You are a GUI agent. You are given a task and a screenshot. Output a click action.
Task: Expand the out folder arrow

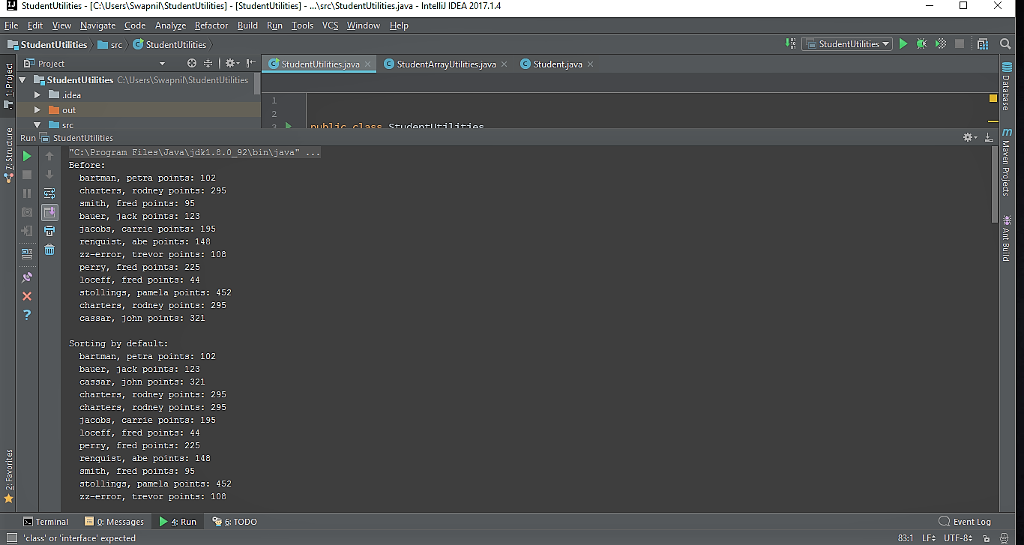pos(37,110)
